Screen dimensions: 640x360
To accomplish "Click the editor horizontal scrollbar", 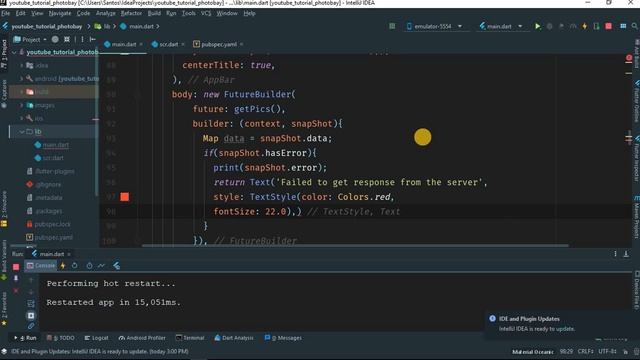I will coord(355,246).
